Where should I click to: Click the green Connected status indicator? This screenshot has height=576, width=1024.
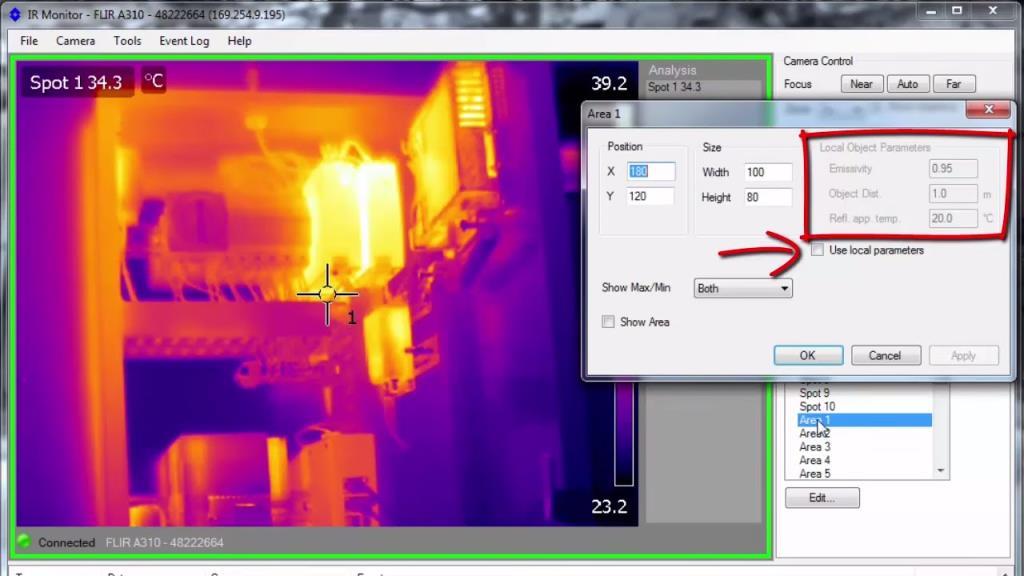pos(24,542)
